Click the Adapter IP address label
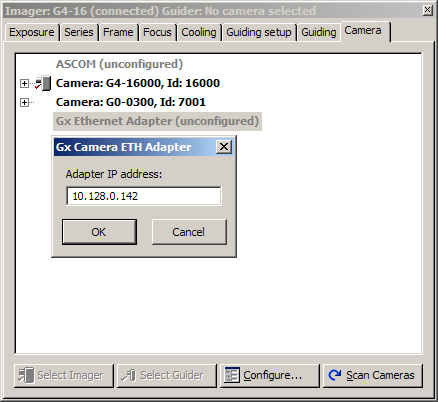The image size is (438, 402). tap(114, 174)
